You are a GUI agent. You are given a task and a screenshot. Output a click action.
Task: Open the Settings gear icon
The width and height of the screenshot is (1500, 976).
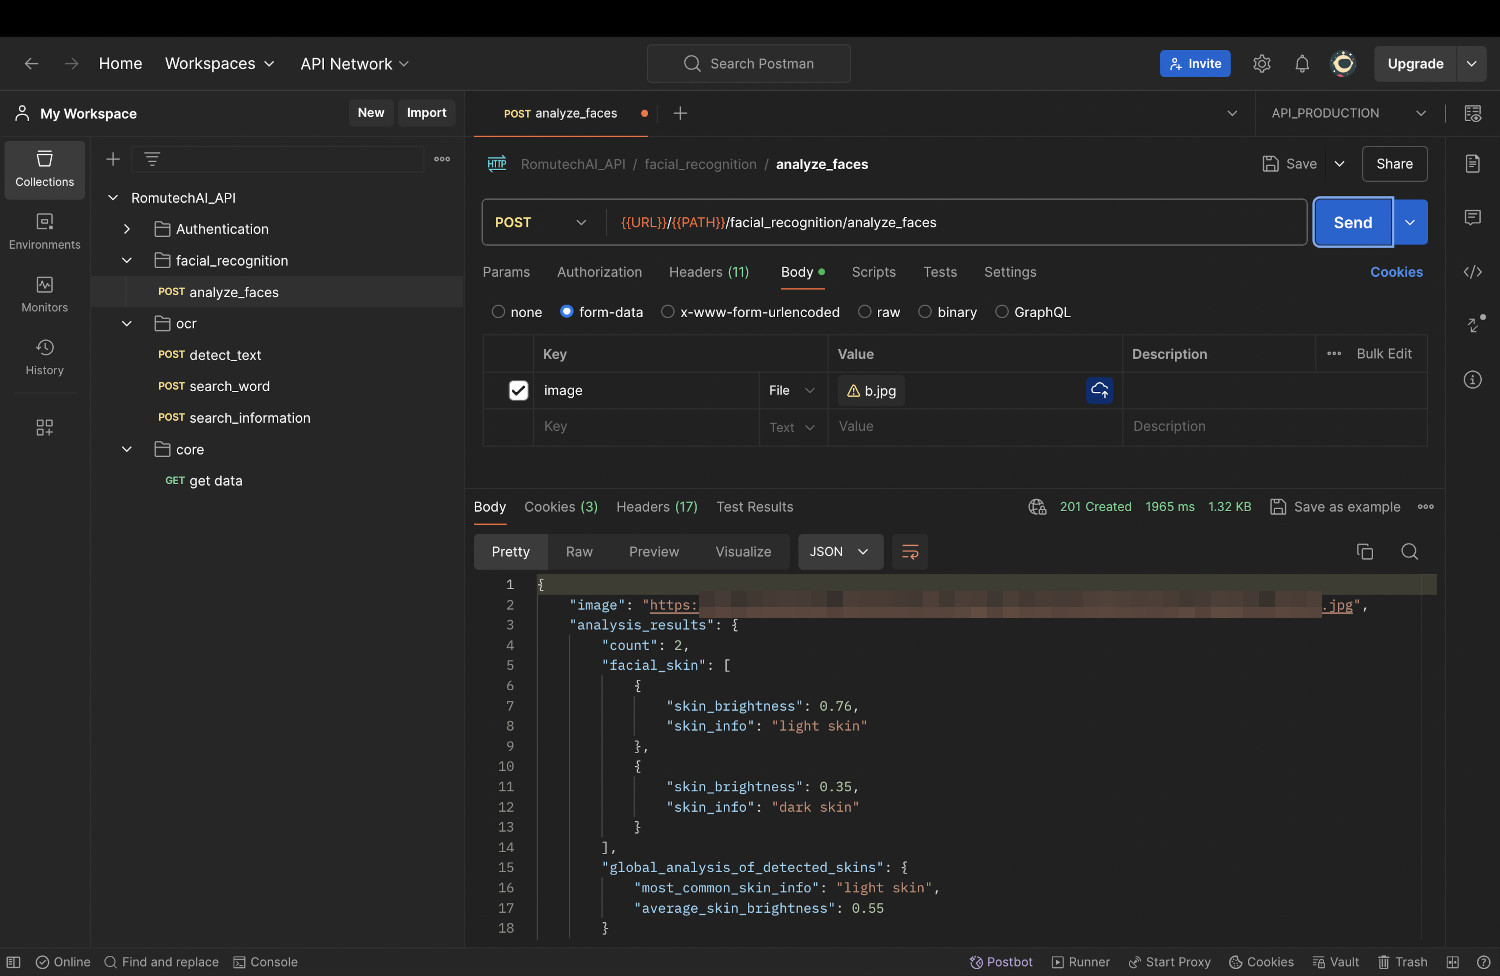point(1262,64)
